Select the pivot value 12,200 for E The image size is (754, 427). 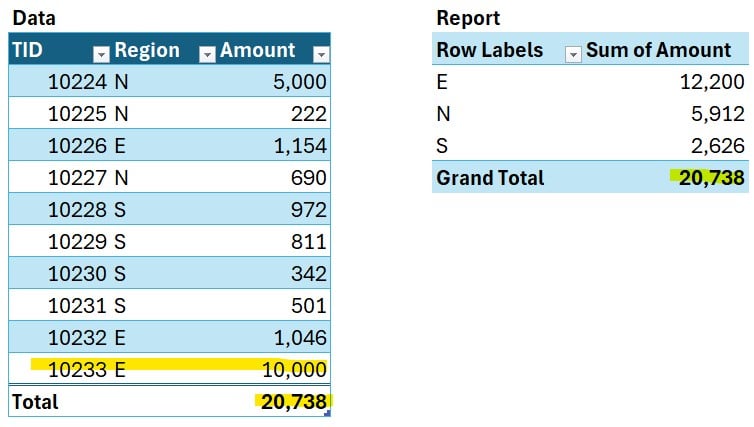tap(712, 82)
